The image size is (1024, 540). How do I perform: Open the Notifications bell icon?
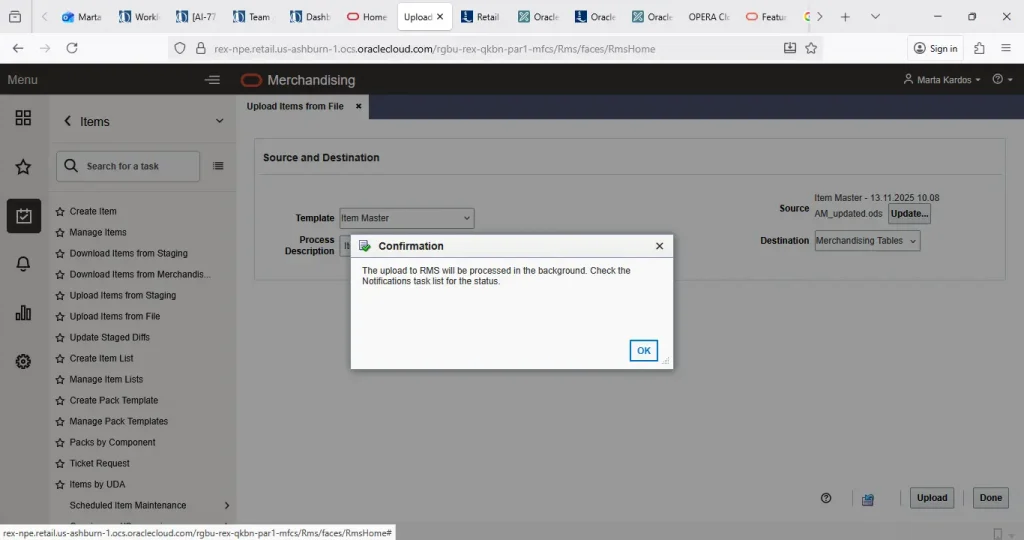23,264
